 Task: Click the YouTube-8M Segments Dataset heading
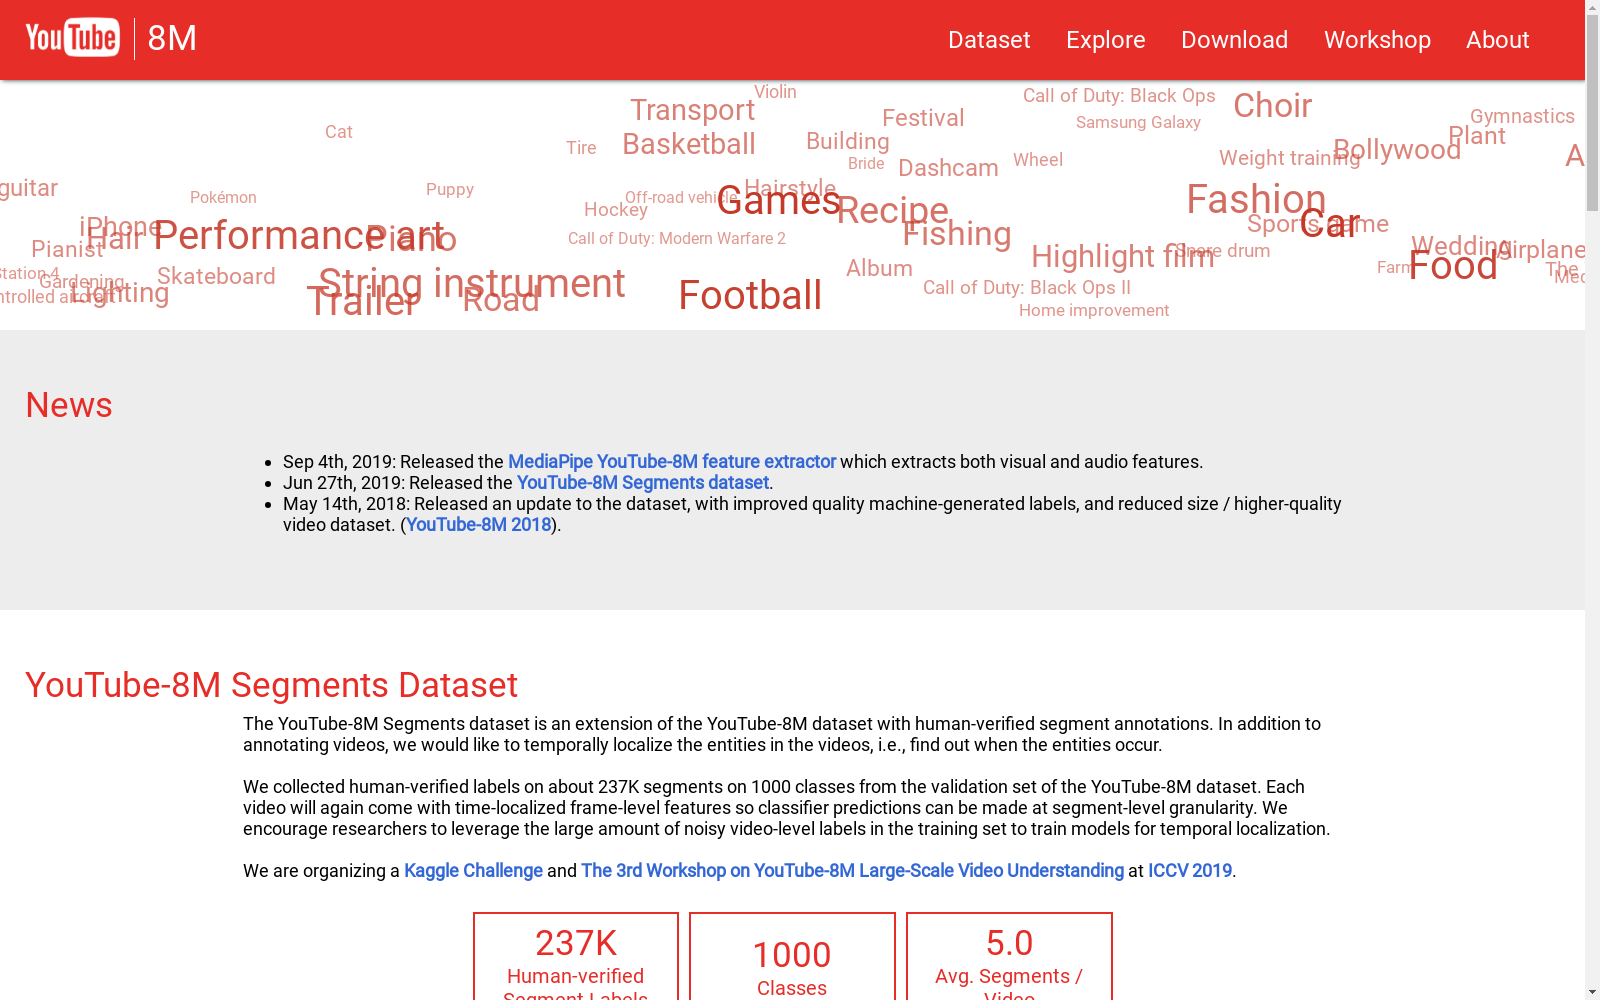pyautogui.click(x=271, y=685)
